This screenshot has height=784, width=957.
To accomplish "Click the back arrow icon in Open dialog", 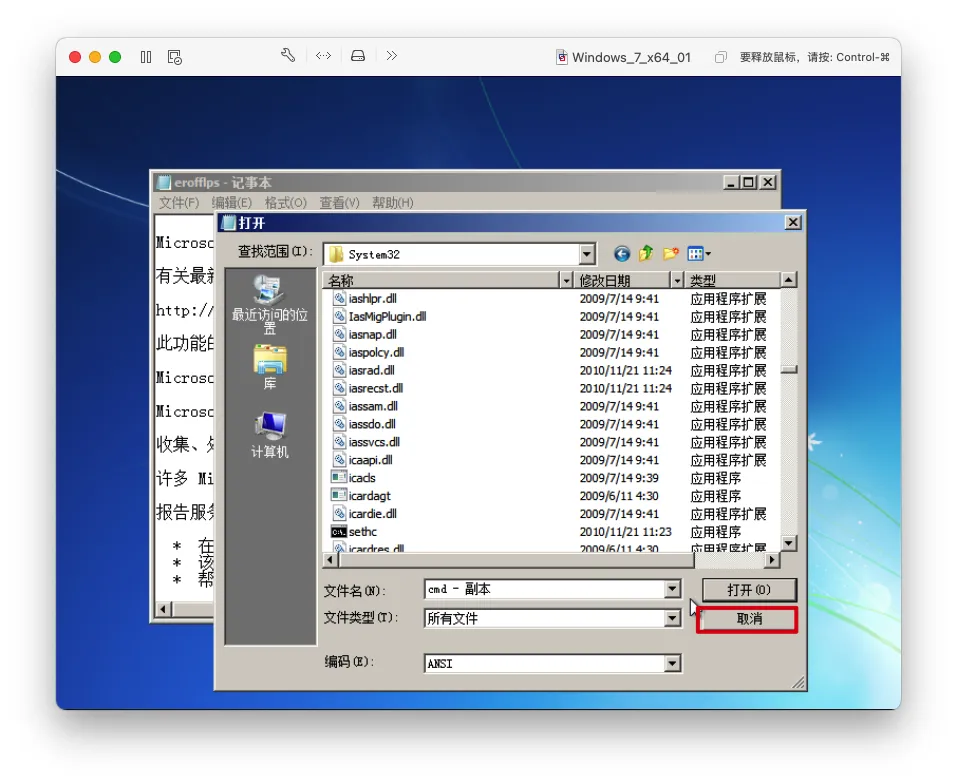I will pos(621,254).
